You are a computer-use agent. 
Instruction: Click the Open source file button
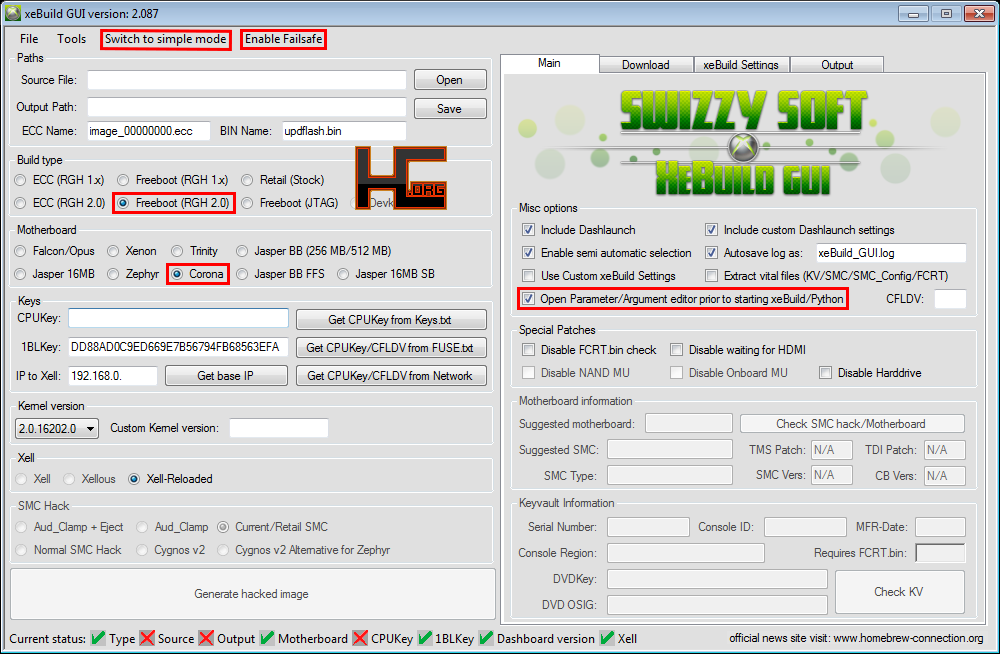(450, 80)
